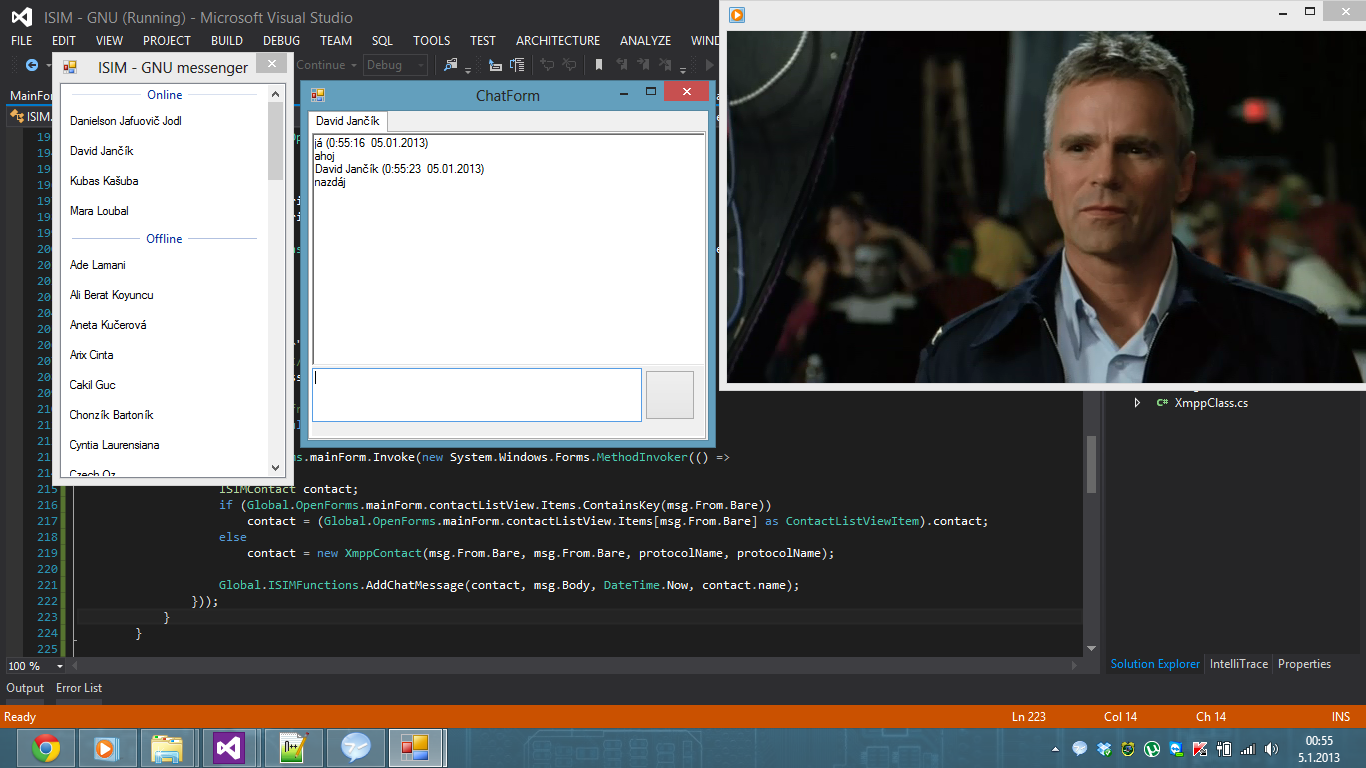Click the Kaspersky tray icon
The width and height of the screenshot is (1366, 768).
[x=1198, y=748]
